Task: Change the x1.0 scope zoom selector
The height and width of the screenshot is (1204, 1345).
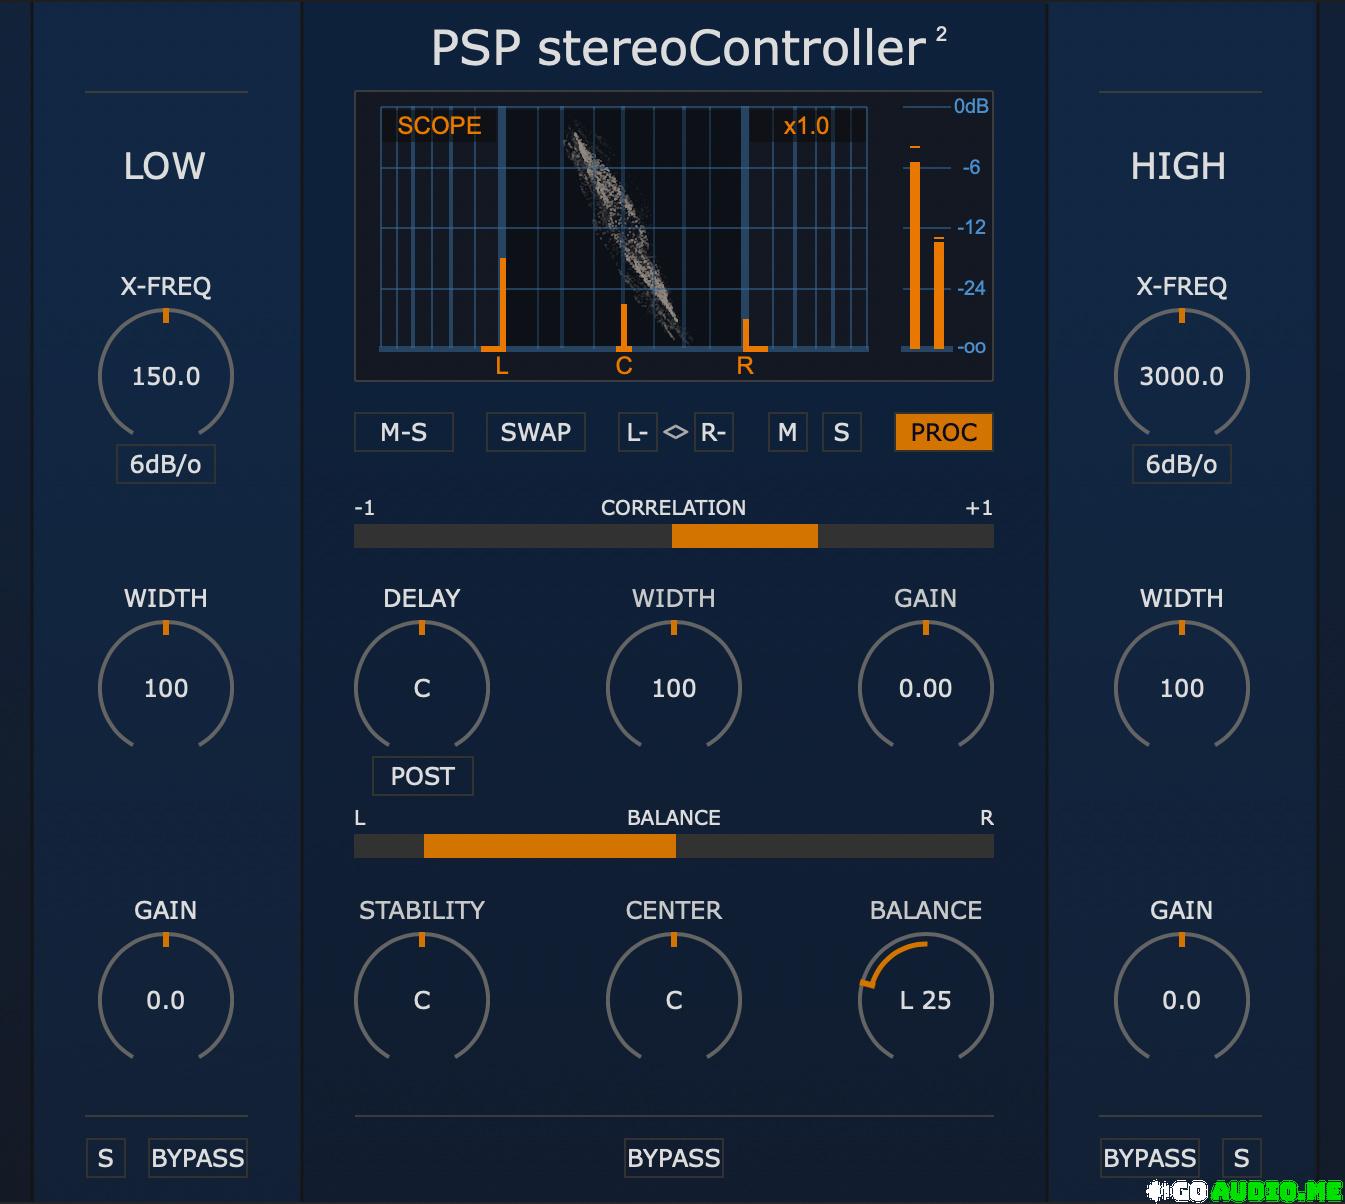Action: coord(806,126)
